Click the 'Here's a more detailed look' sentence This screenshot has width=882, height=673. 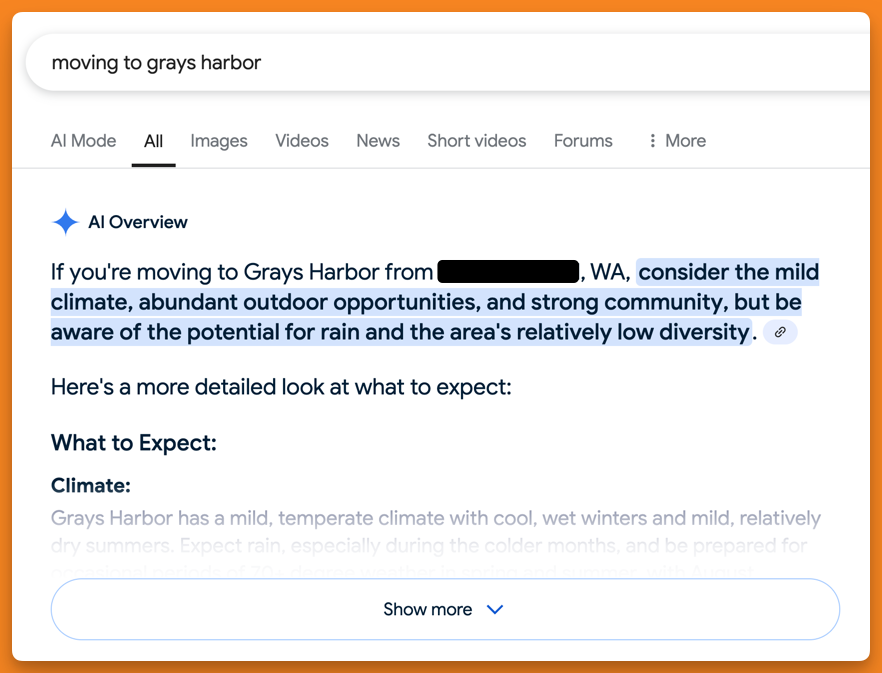coord(281,386)
